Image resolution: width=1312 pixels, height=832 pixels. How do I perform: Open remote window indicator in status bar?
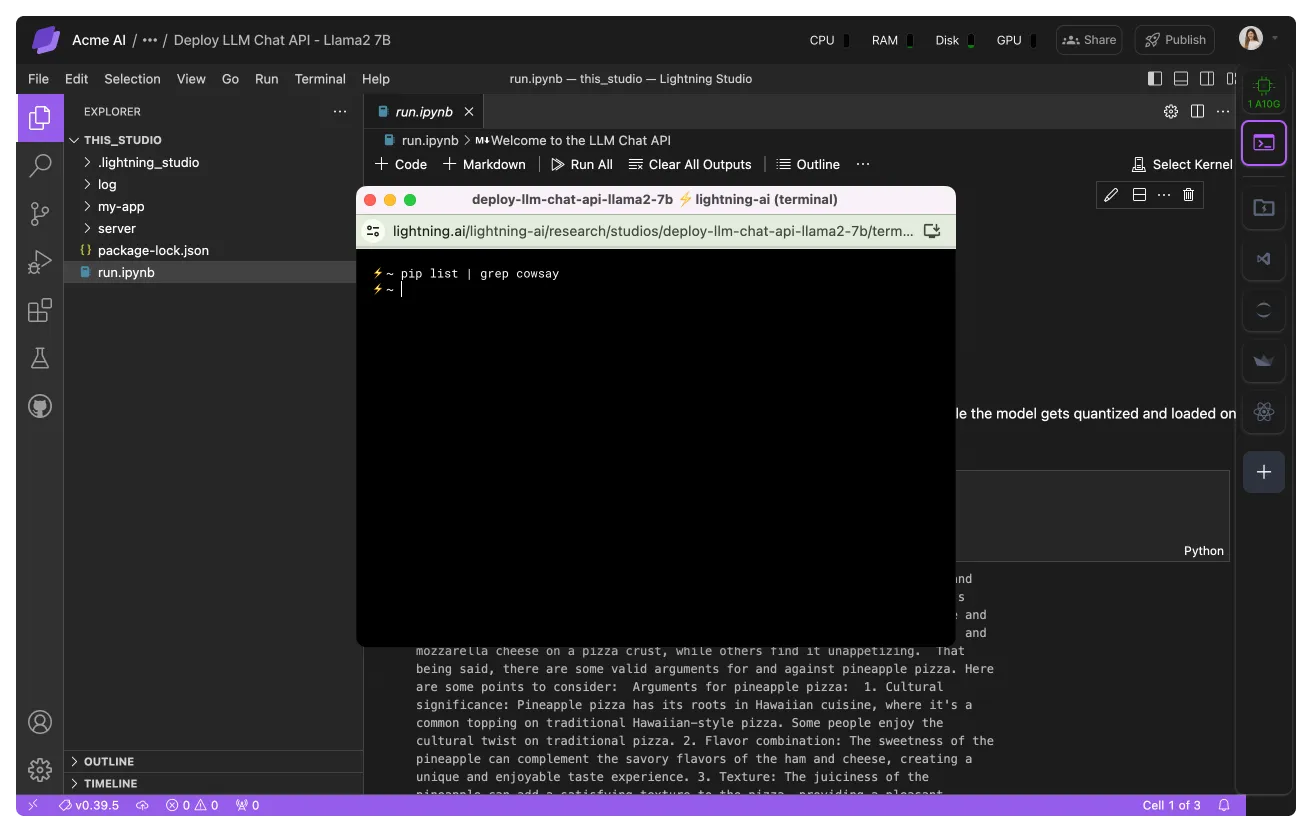[33, 805]
